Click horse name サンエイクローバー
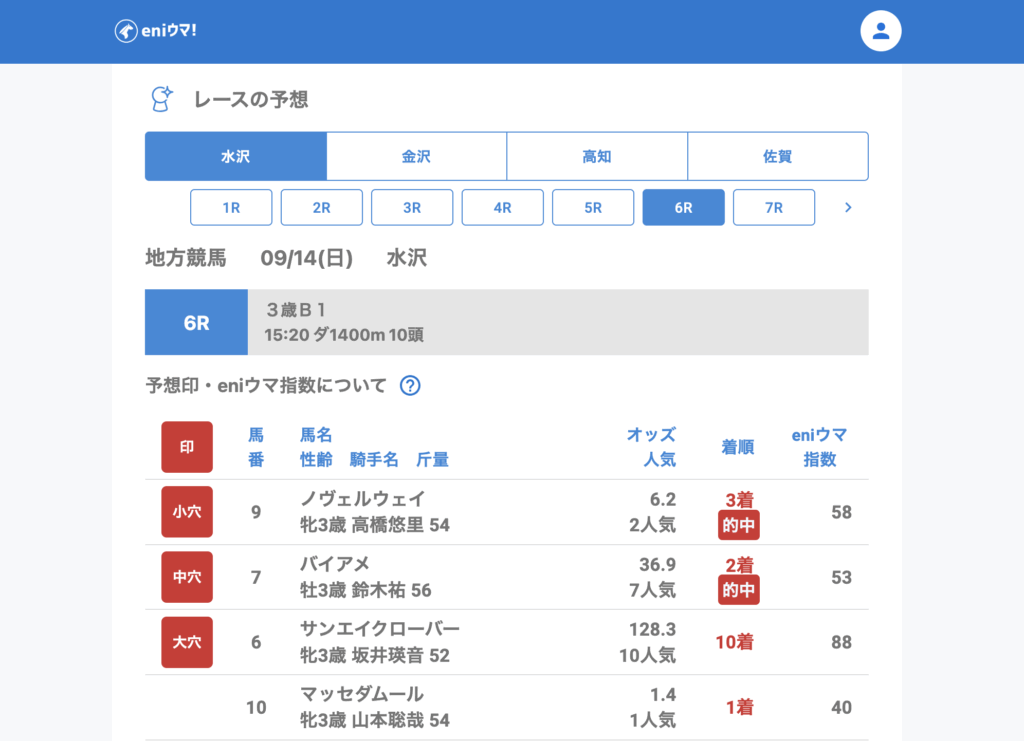 pyautogui.click(x=379, y=629)
